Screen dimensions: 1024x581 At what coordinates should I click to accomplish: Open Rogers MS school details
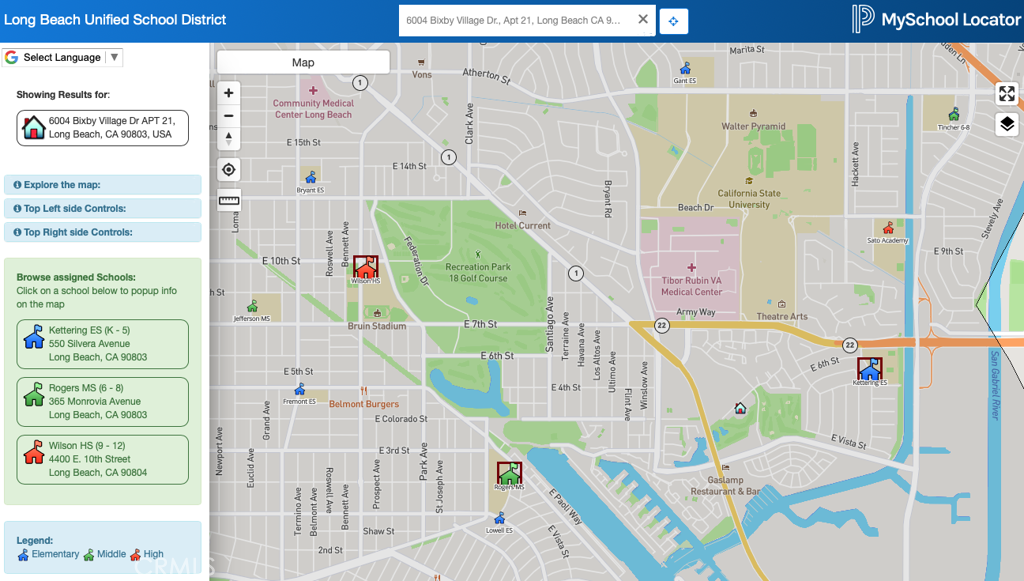coord(102,402)
